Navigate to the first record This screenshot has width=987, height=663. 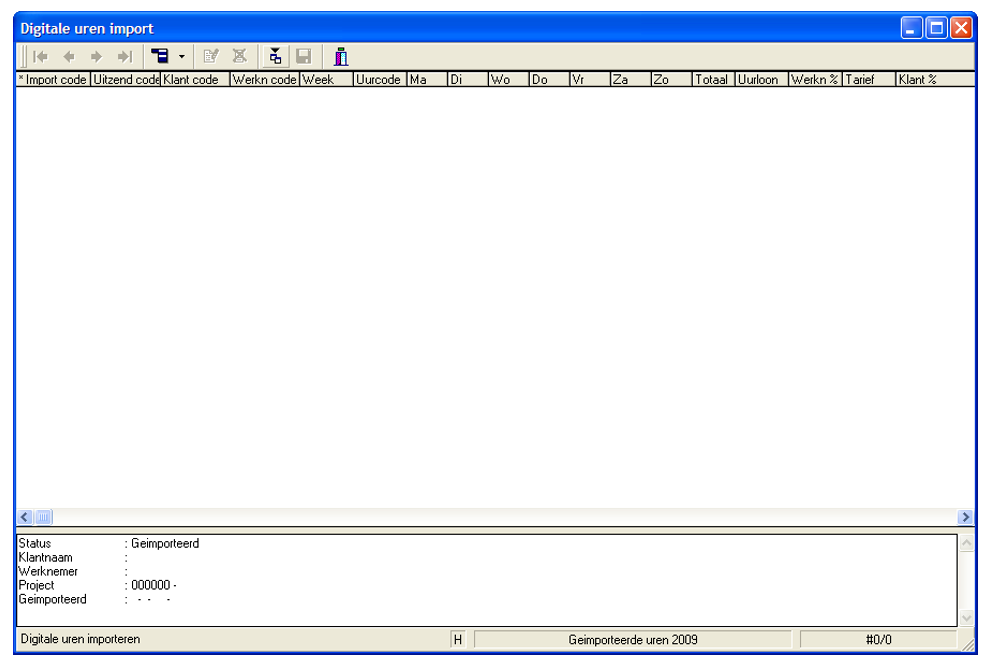click(x=40, y=57)
